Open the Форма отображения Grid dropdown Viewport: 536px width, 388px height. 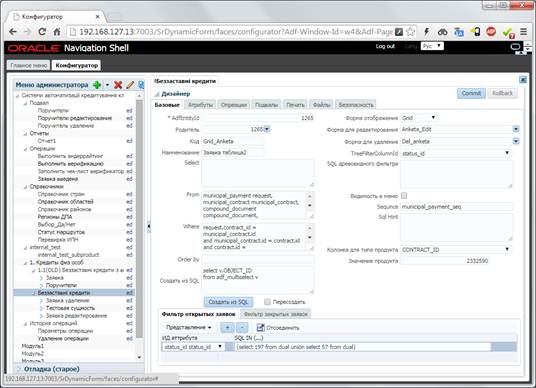click(419, 118)
